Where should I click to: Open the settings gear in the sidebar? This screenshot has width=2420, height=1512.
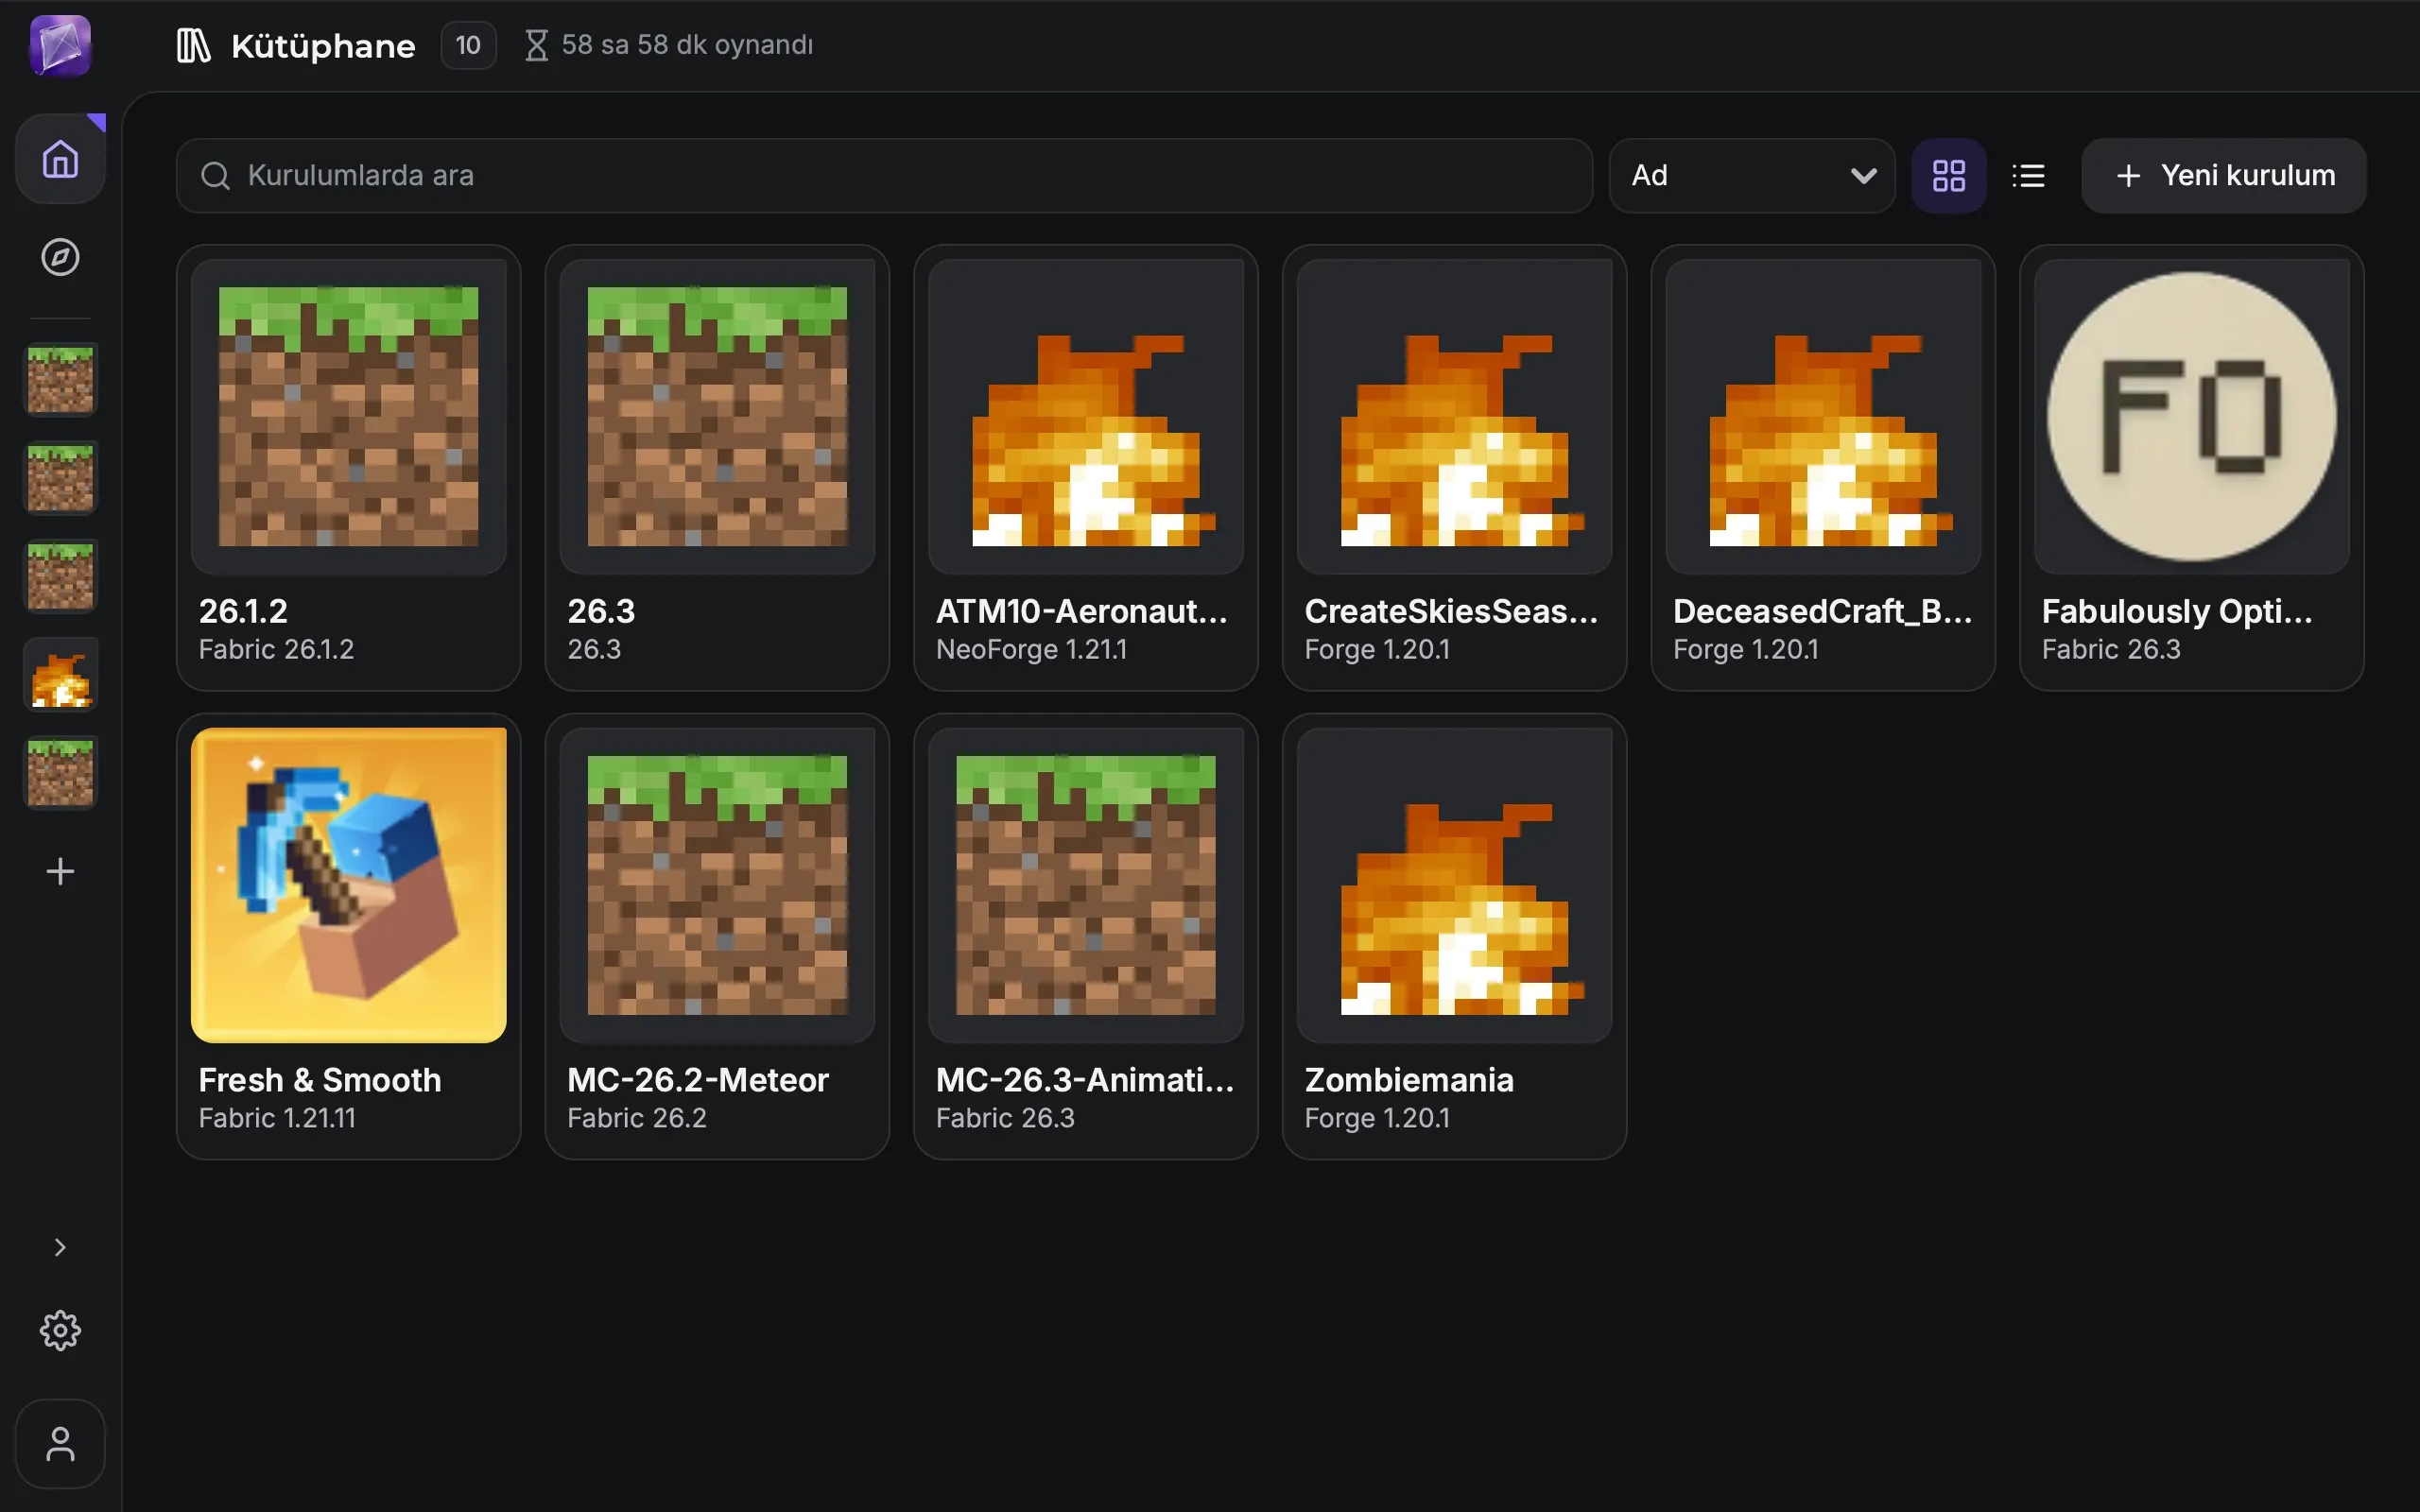click(x=60, y=1330)
